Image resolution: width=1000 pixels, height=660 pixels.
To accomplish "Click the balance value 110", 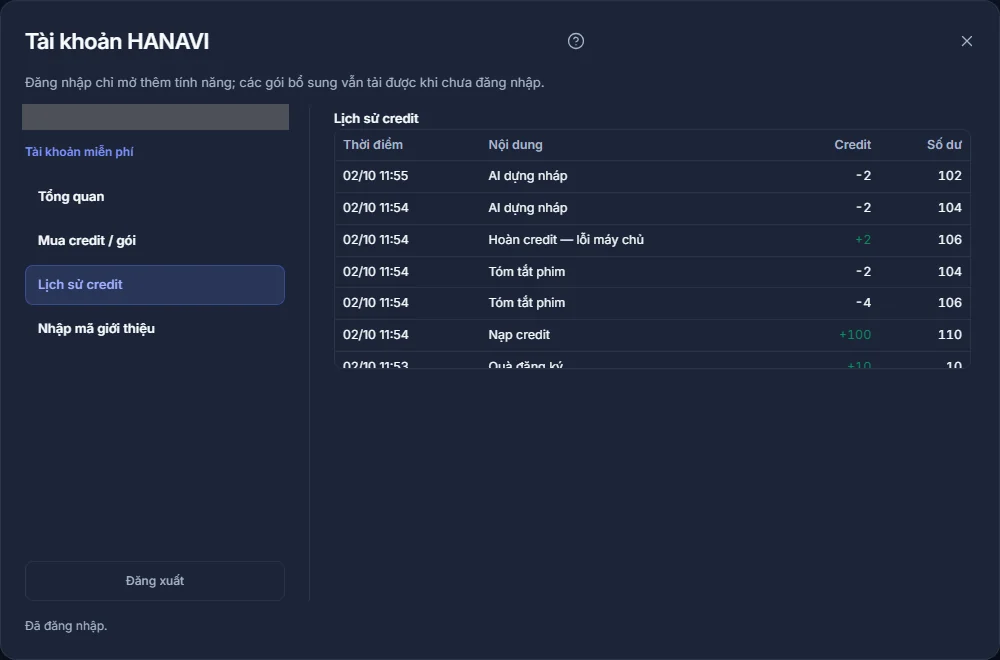I will tap(950, 335).
